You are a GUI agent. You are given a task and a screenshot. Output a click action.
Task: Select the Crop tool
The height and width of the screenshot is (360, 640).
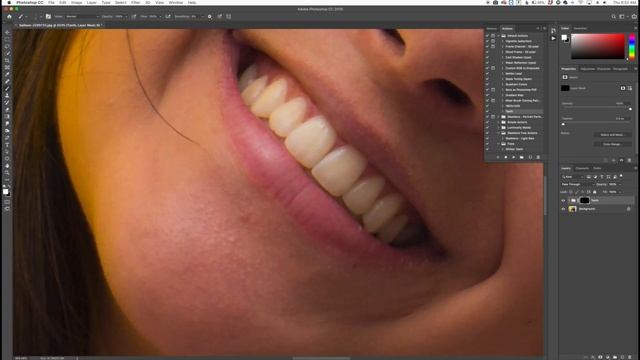point(7,60)
